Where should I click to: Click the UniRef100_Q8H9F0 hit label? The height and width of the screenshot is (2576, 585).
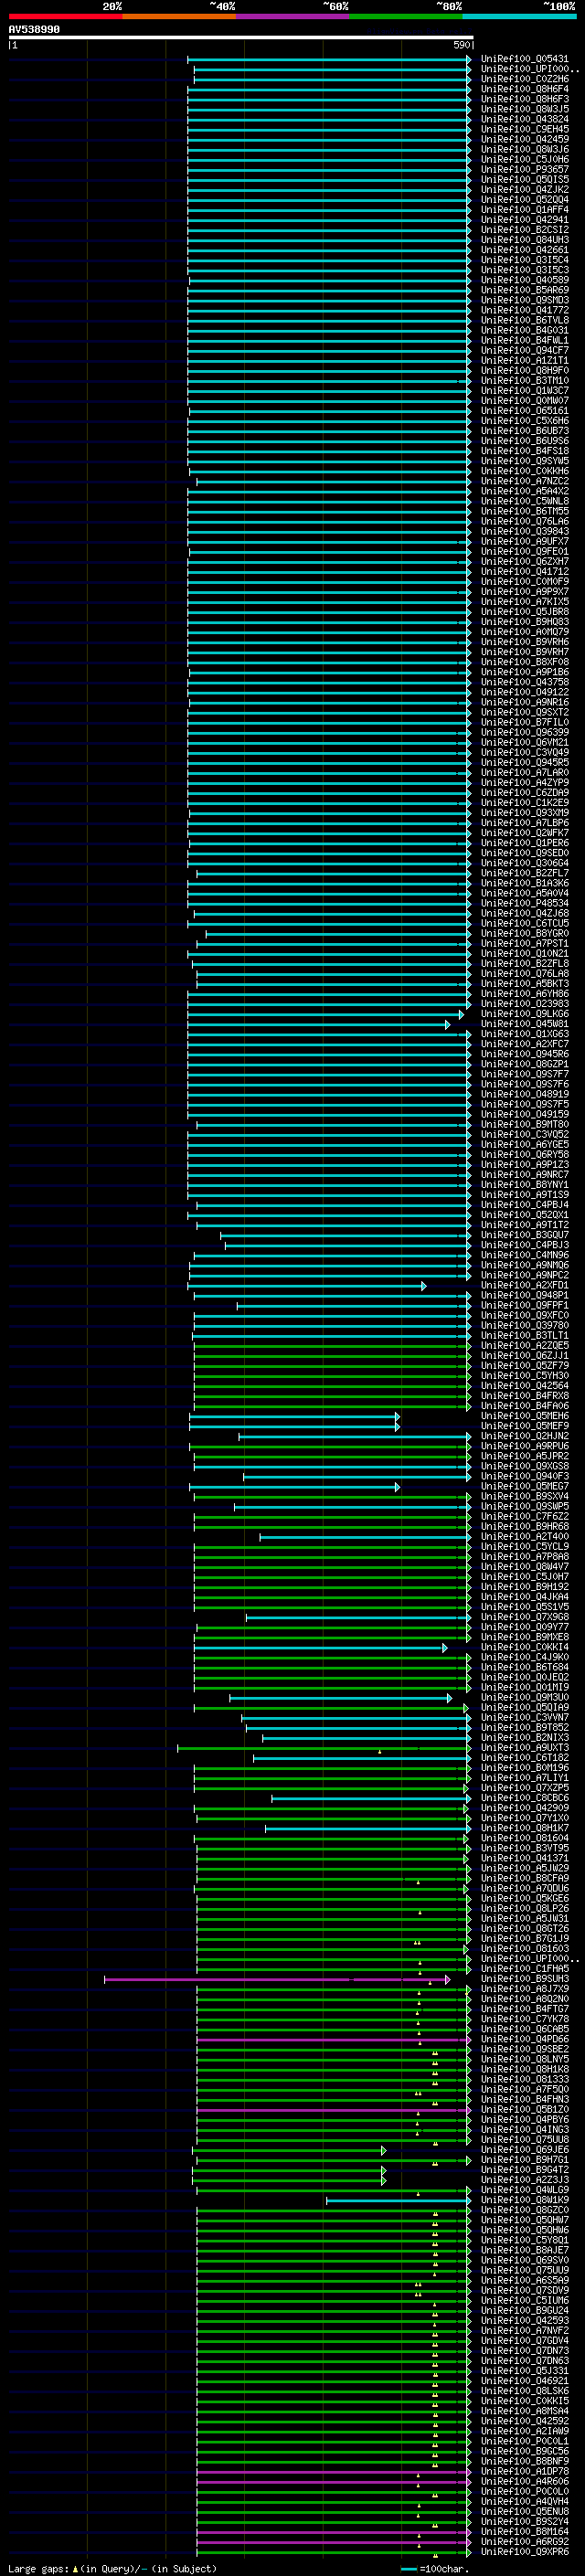tap(524, 370)
